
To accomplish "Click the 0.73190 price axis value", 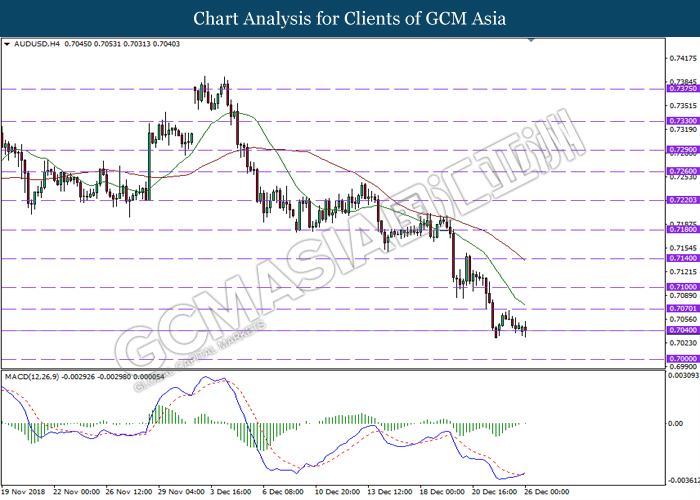I will pos(683,129).
